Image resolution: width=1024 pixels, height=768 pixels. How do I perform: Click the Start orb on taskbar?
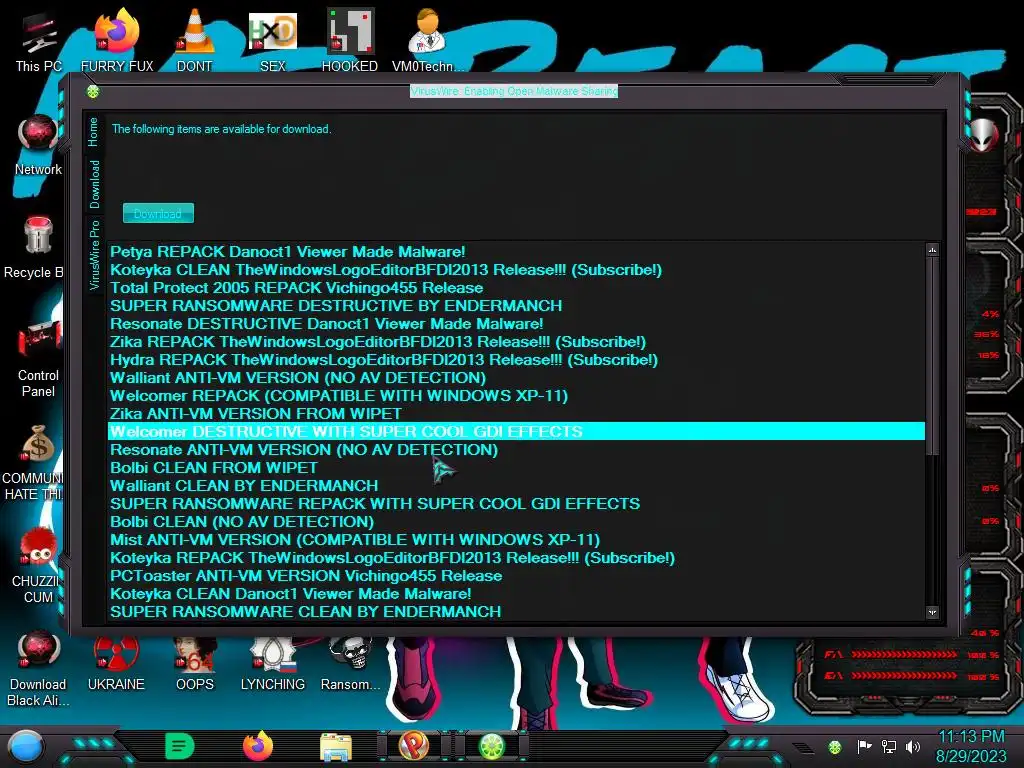(x=26, y=746)
